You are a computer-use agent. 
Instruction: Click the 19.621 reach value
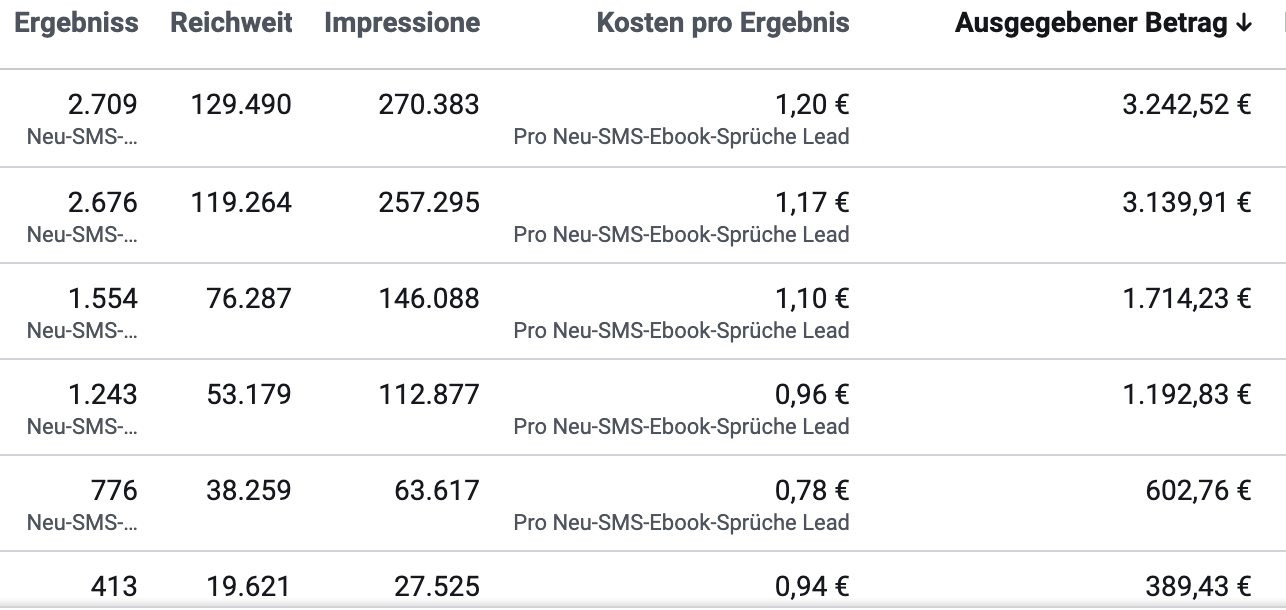tap(249, 586)
